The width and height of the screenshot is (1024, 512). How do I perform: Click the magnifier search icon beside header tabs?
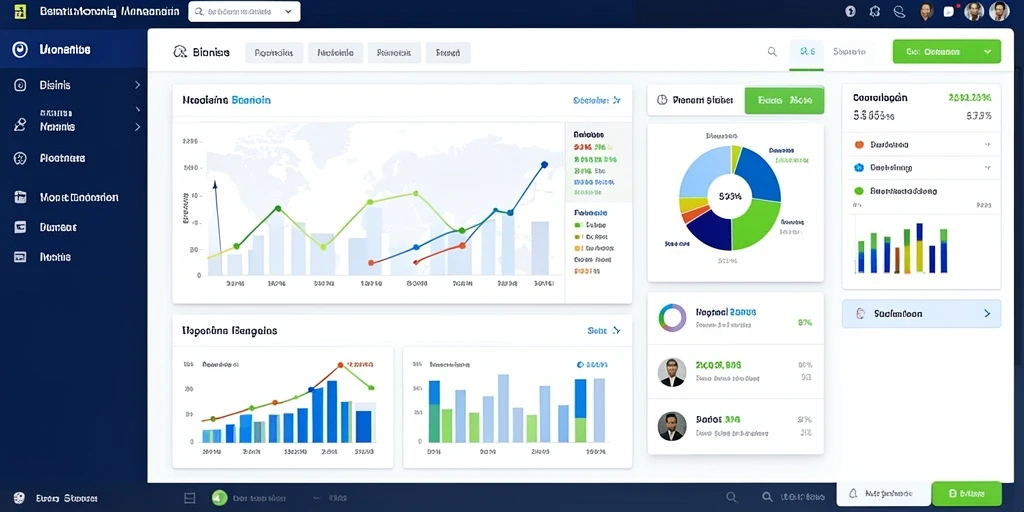(x=772, y=52)
